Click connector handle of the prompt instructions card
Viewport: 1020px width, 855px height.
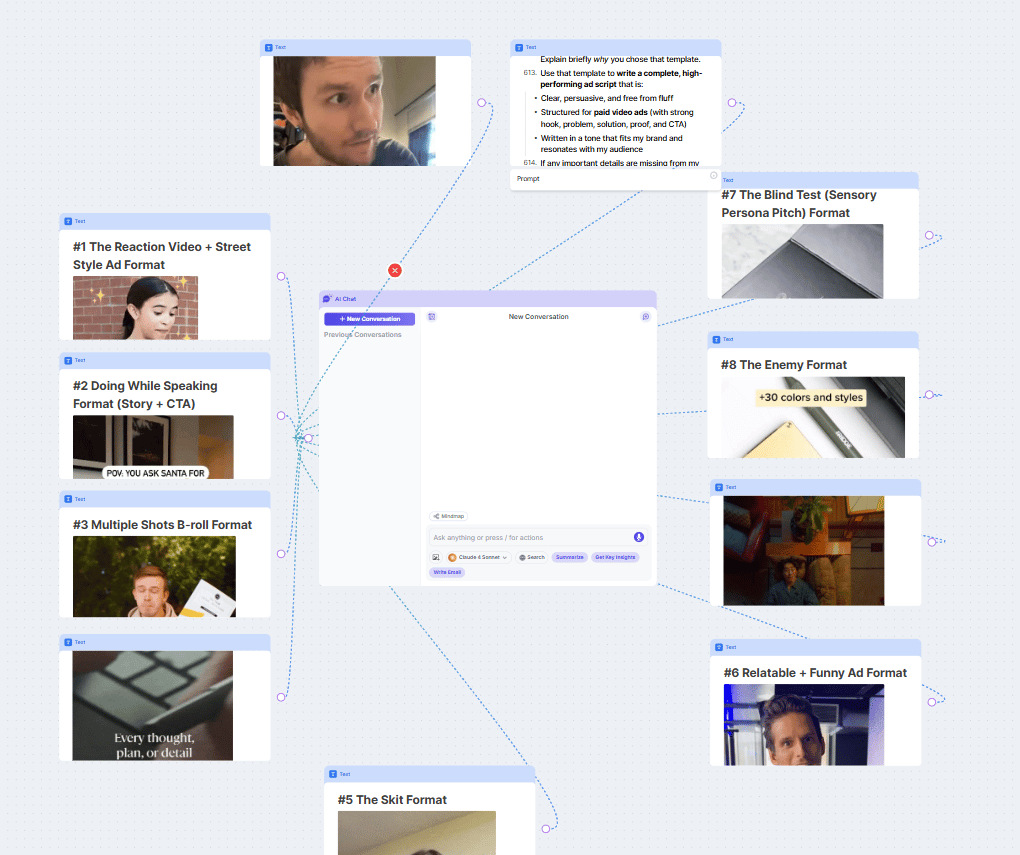pyautogui.click(x=732, y=103)
